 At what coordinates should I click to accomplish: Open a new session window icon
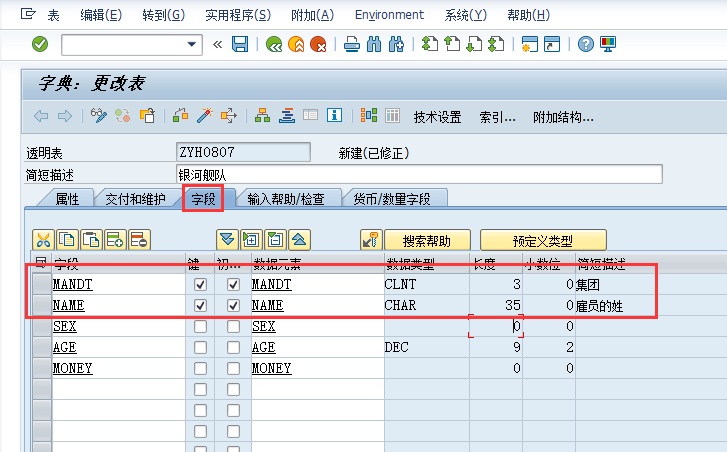point(529,45)
